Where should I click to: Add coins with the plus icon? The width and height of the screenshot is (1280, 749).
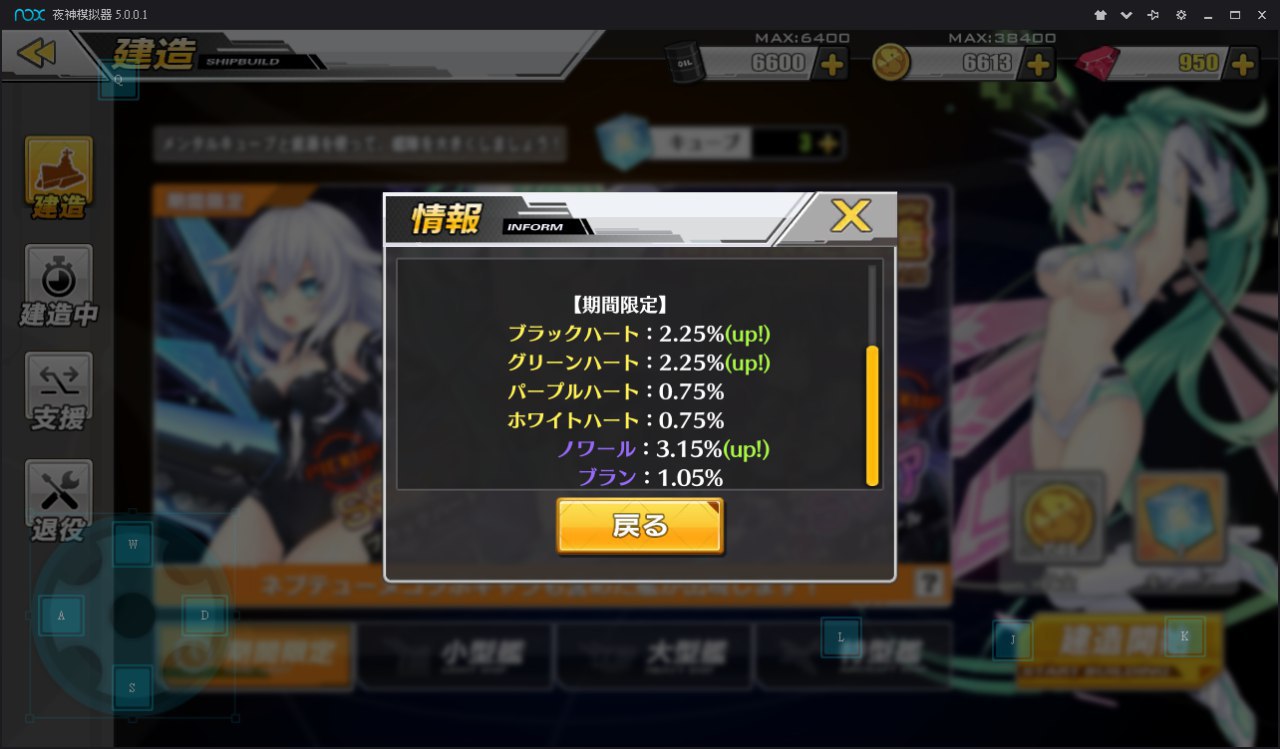coord(1039,64)
